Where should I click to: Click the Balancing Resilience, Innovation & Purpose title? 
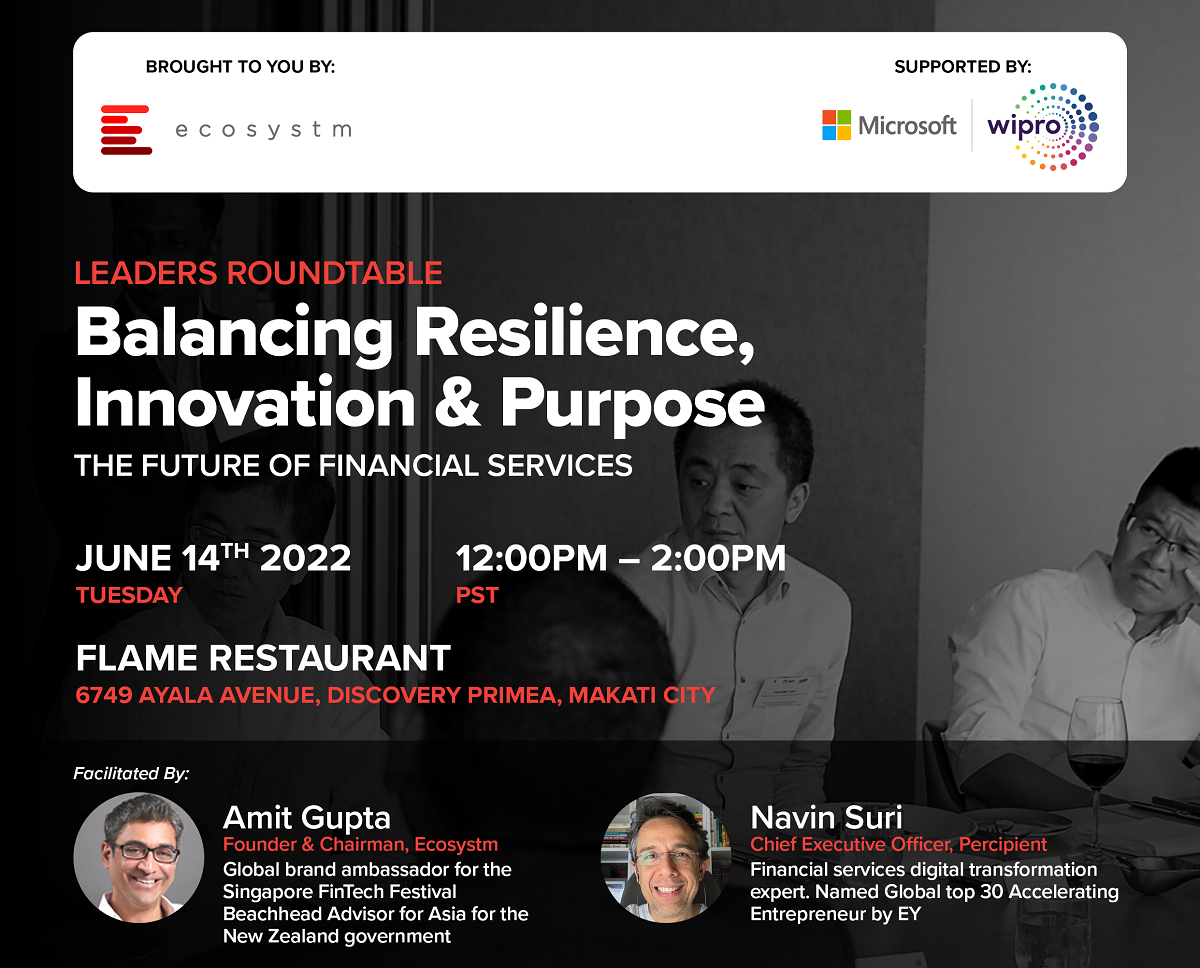419,367
